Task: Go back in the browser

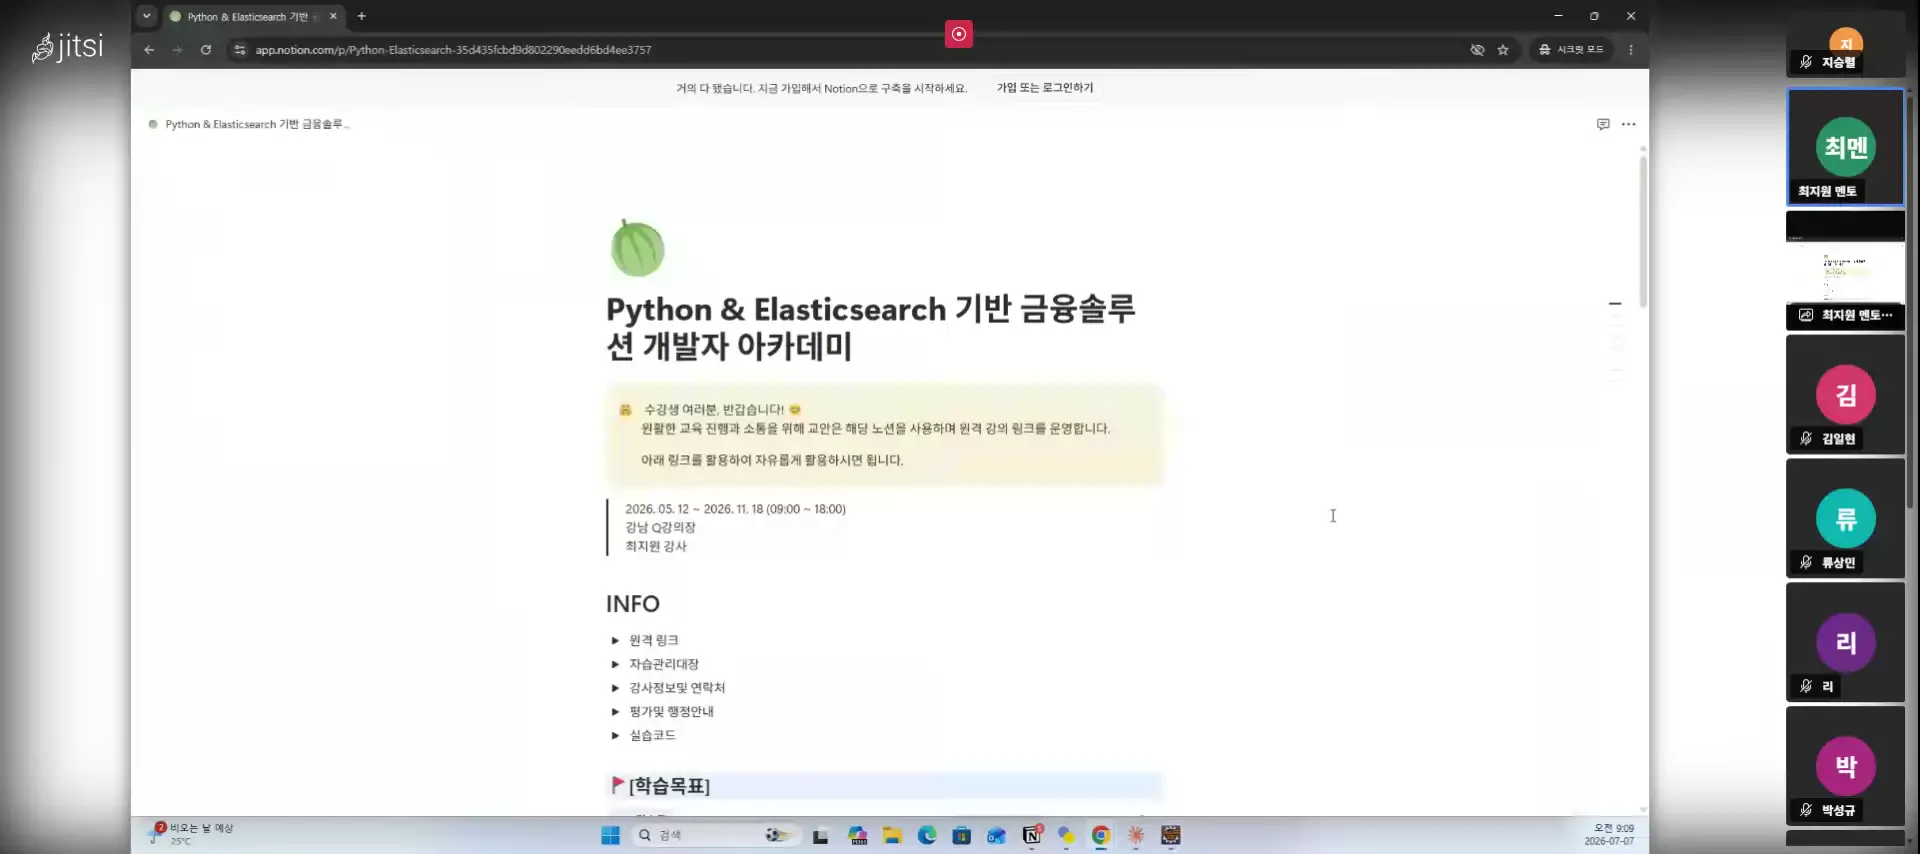Action: [x=149, y=50]
